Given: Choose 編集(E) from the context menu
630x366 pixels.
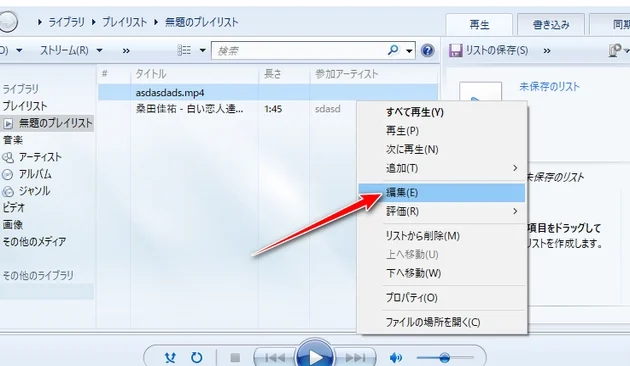Looking at the screenshot, I should click(x=442, y=192).
